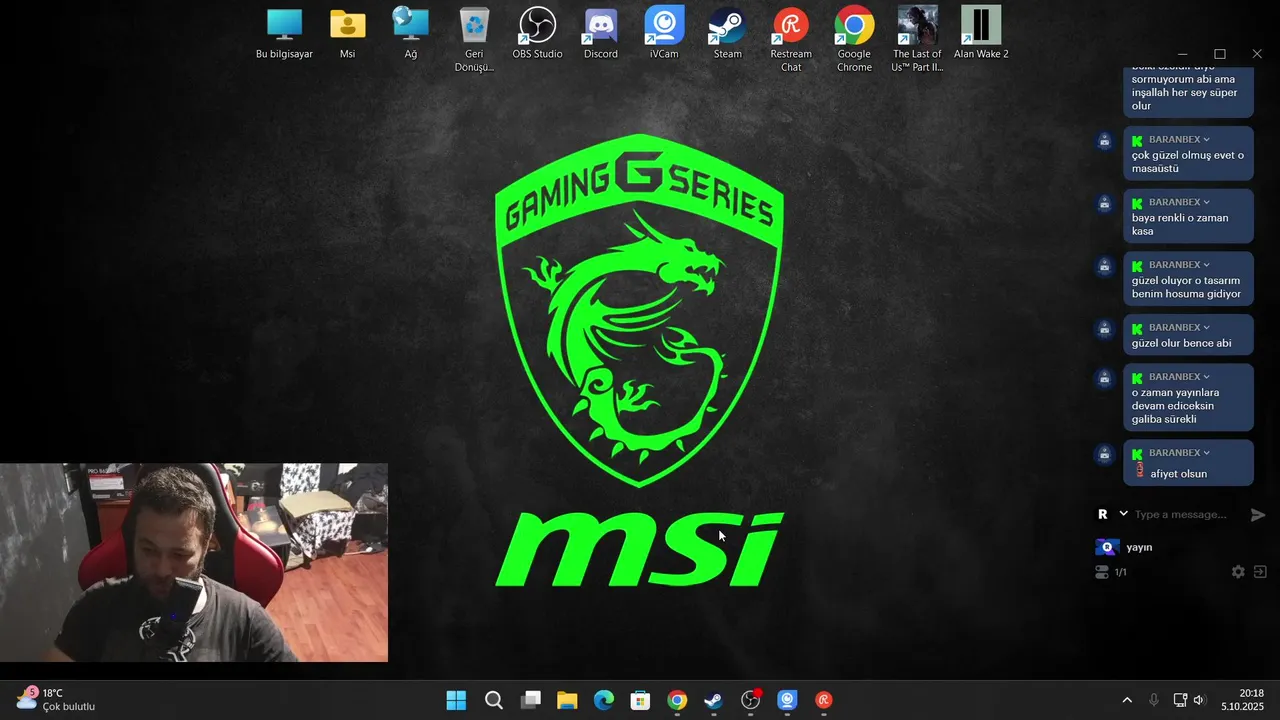Click the 'o zaman yayınlara devam ediceksin' message
Viewport: 1280px width, 720px height.
(1188, 398)
